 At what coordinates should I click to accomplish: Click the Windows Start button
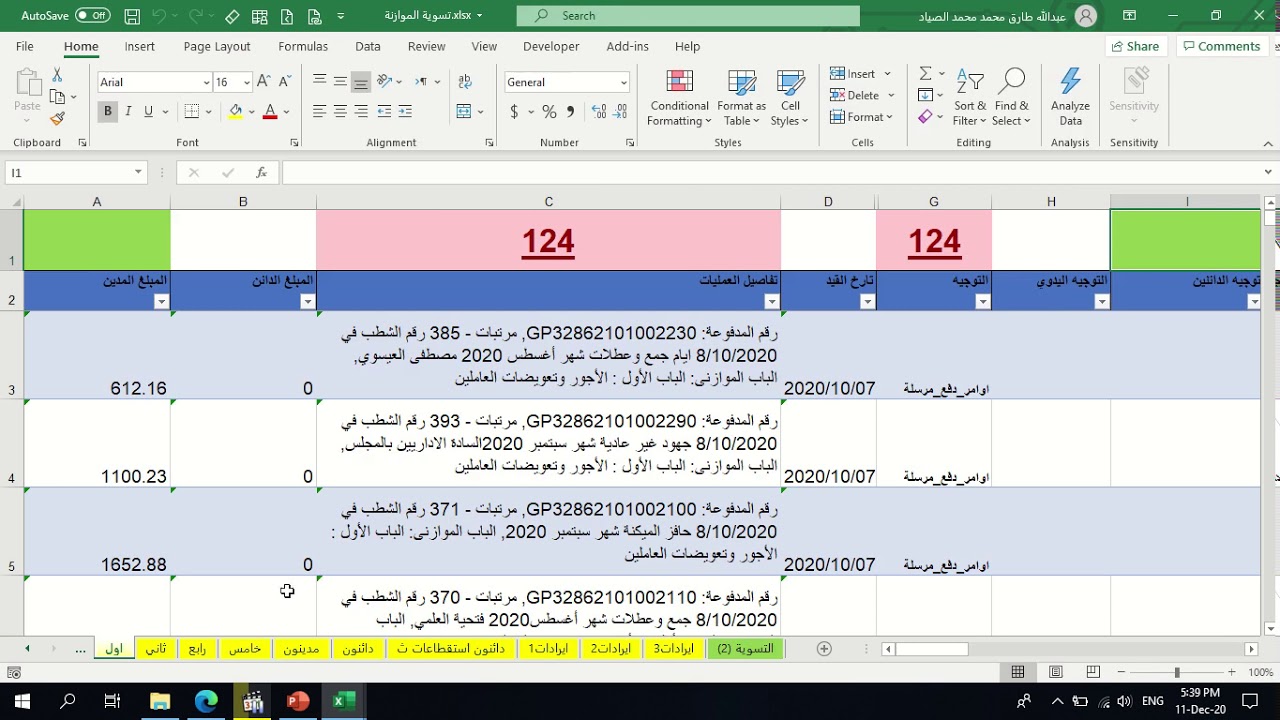[22, 702]
